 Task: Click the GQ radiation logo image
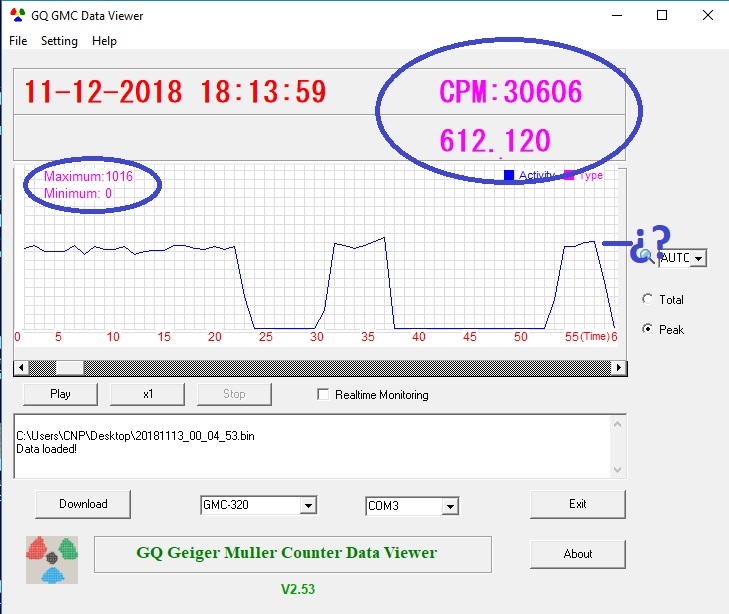pos(52,560)
